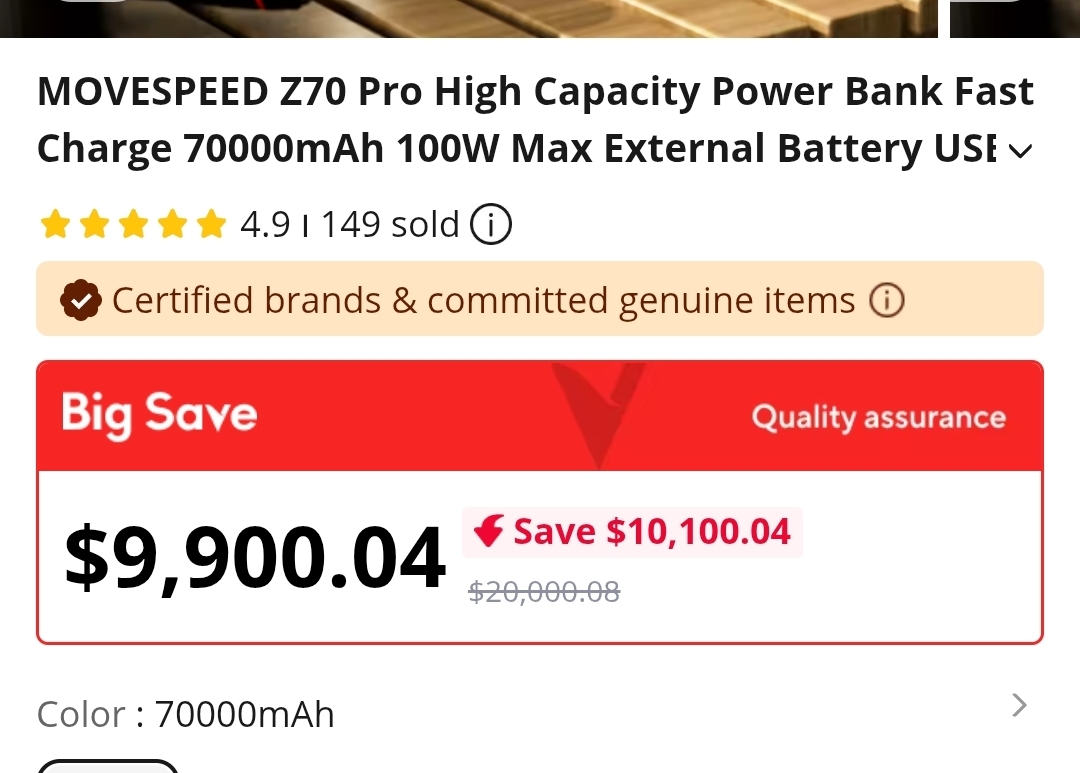Tap the crossed-out $20,000.08 original price
This screenshot has width=1080, height=773.
[x=544, y=592]
